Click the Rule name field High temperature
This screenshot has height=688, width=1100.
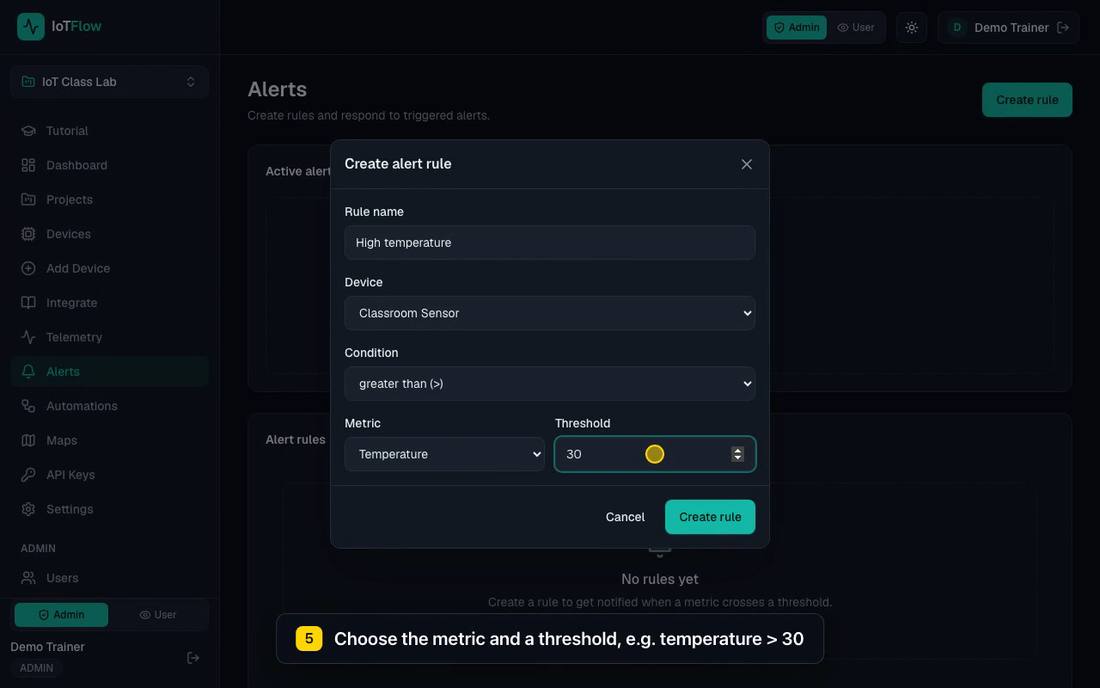549,243
